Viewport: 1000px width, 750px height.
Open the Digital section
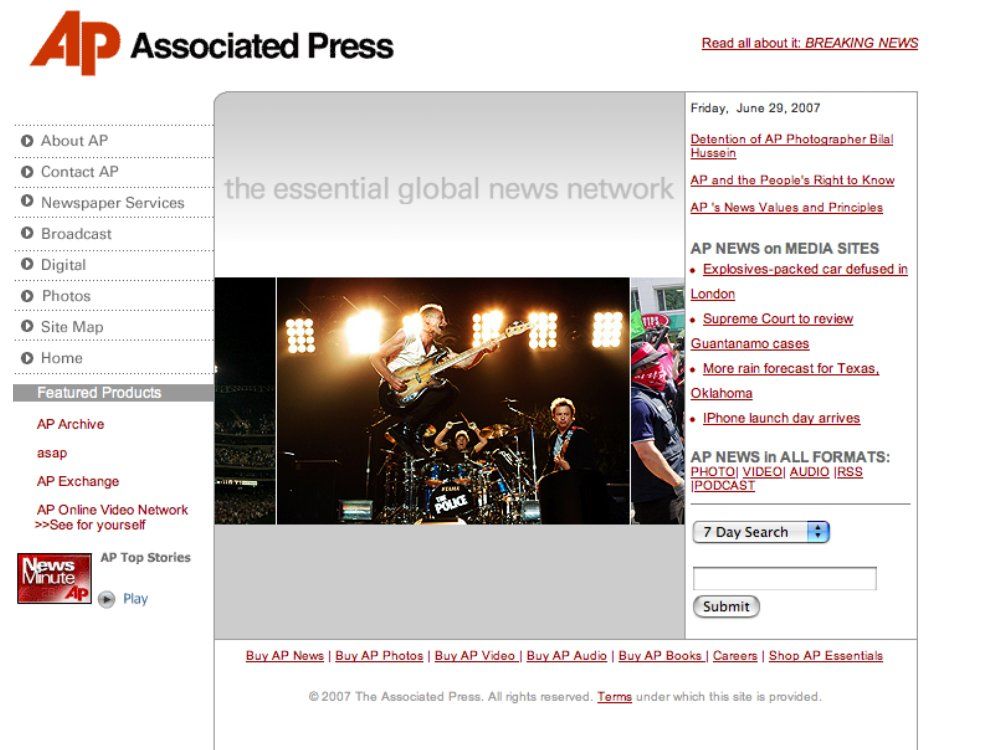[63, 265]
